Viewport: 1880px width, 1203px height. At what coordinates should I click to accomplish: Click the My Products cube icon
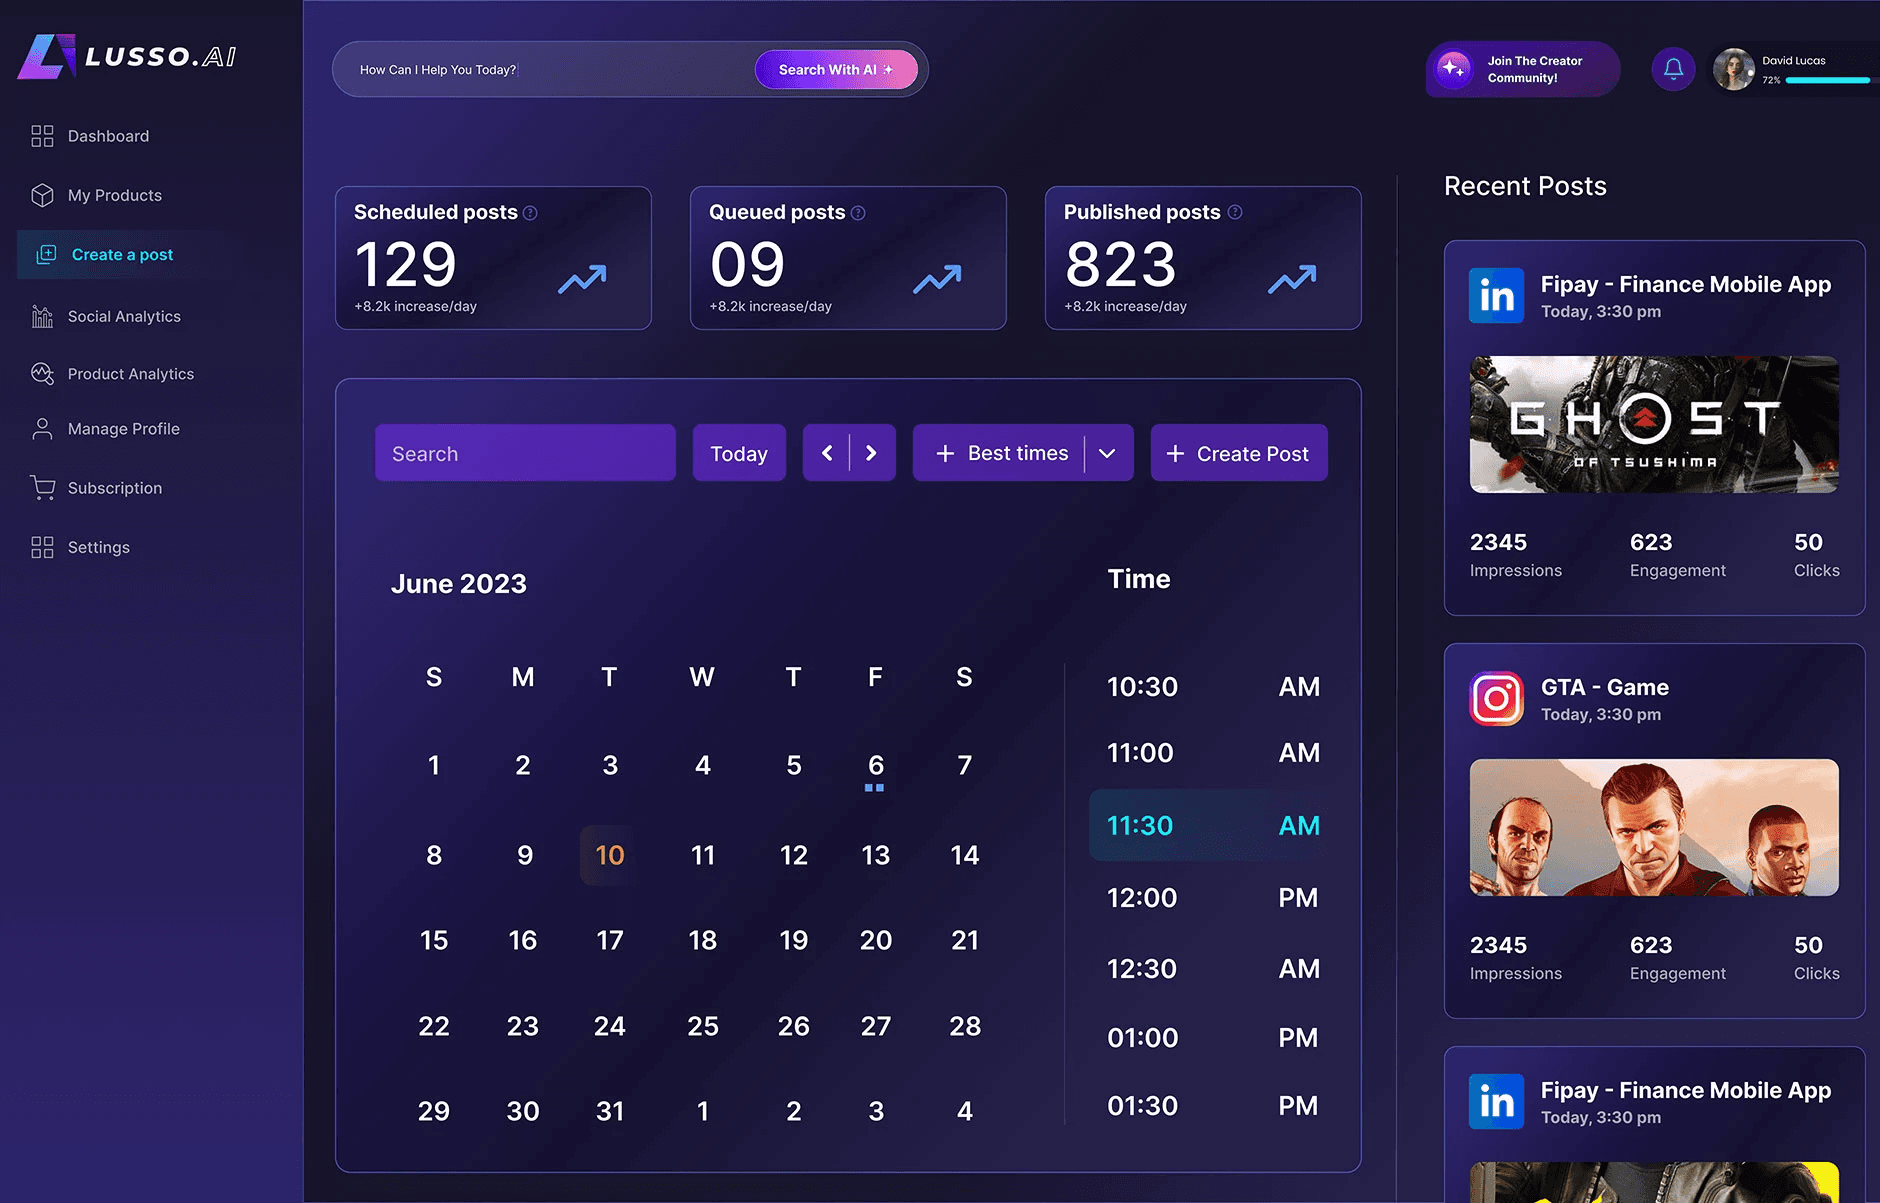42,195
